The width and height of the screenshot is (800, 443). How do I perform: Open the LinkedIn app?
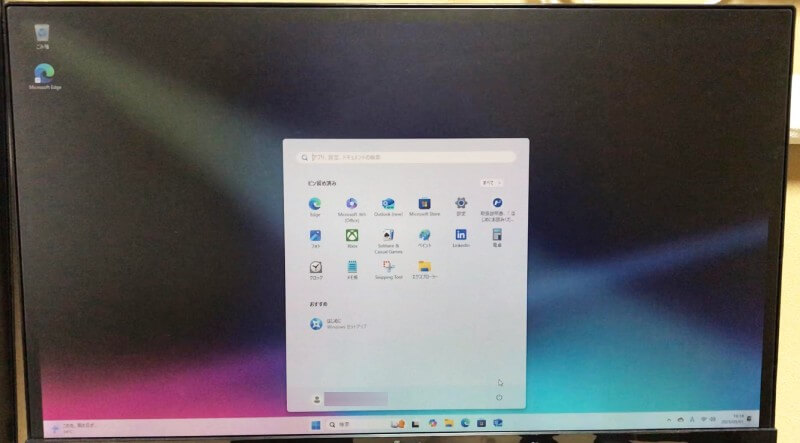pos(461,238)
